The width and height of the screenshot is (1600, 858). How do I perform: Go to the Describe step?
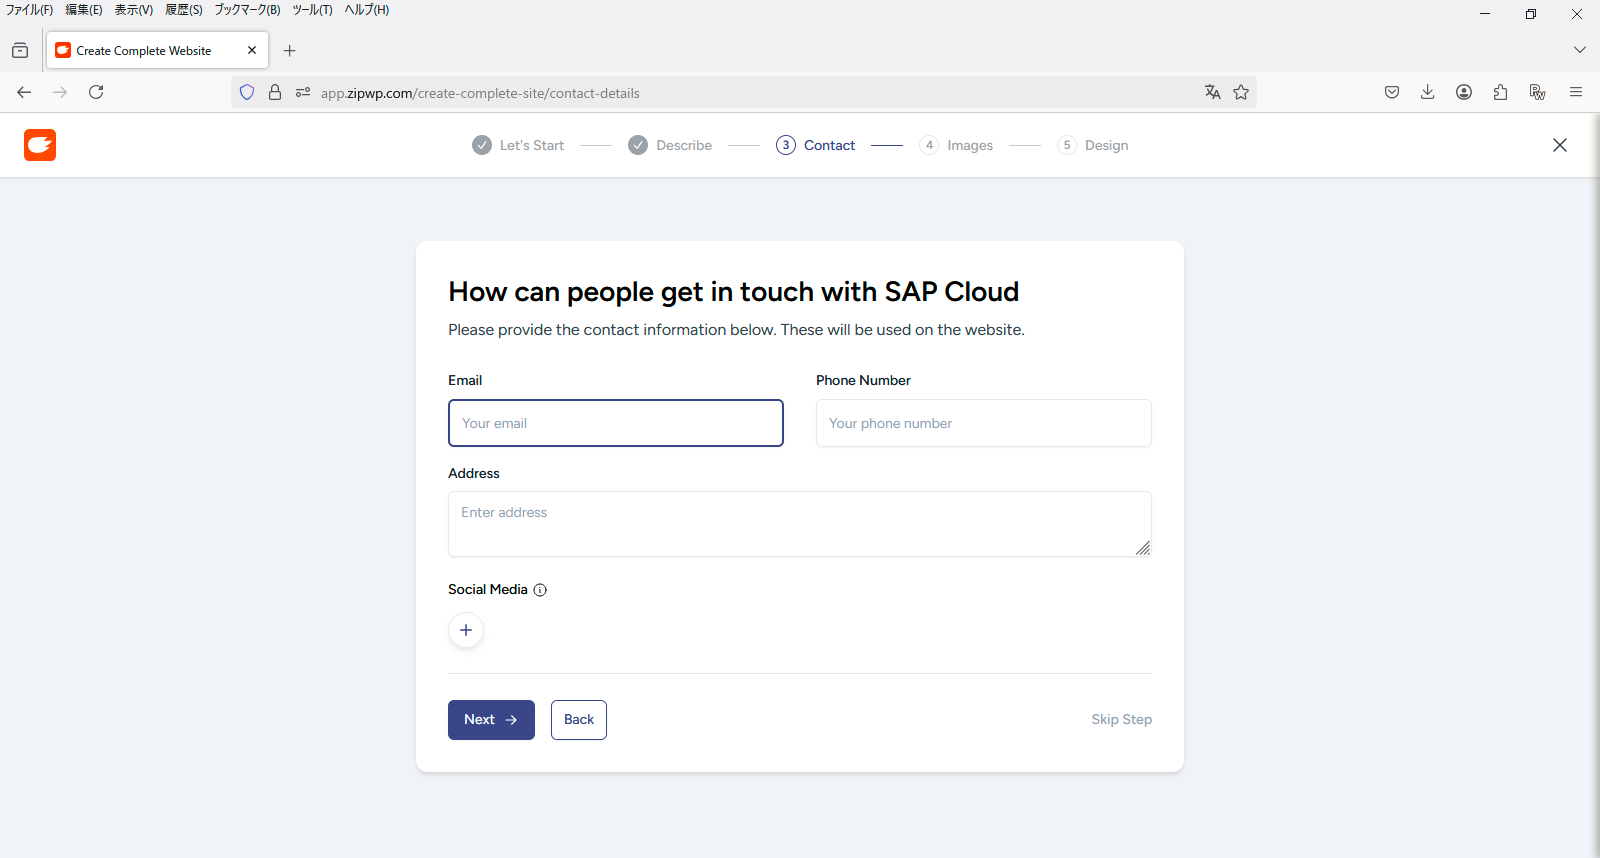pos(670,145)
